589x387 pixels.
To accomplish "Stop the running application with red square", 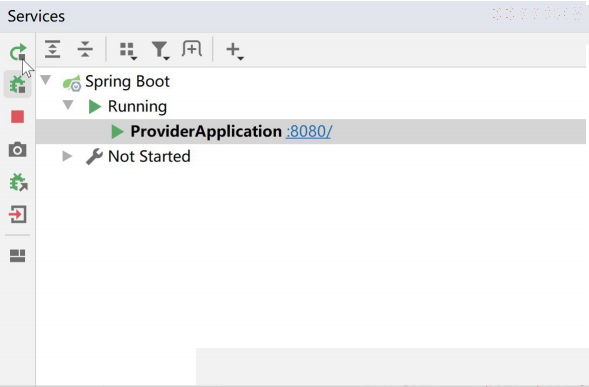I will [18, 117].
